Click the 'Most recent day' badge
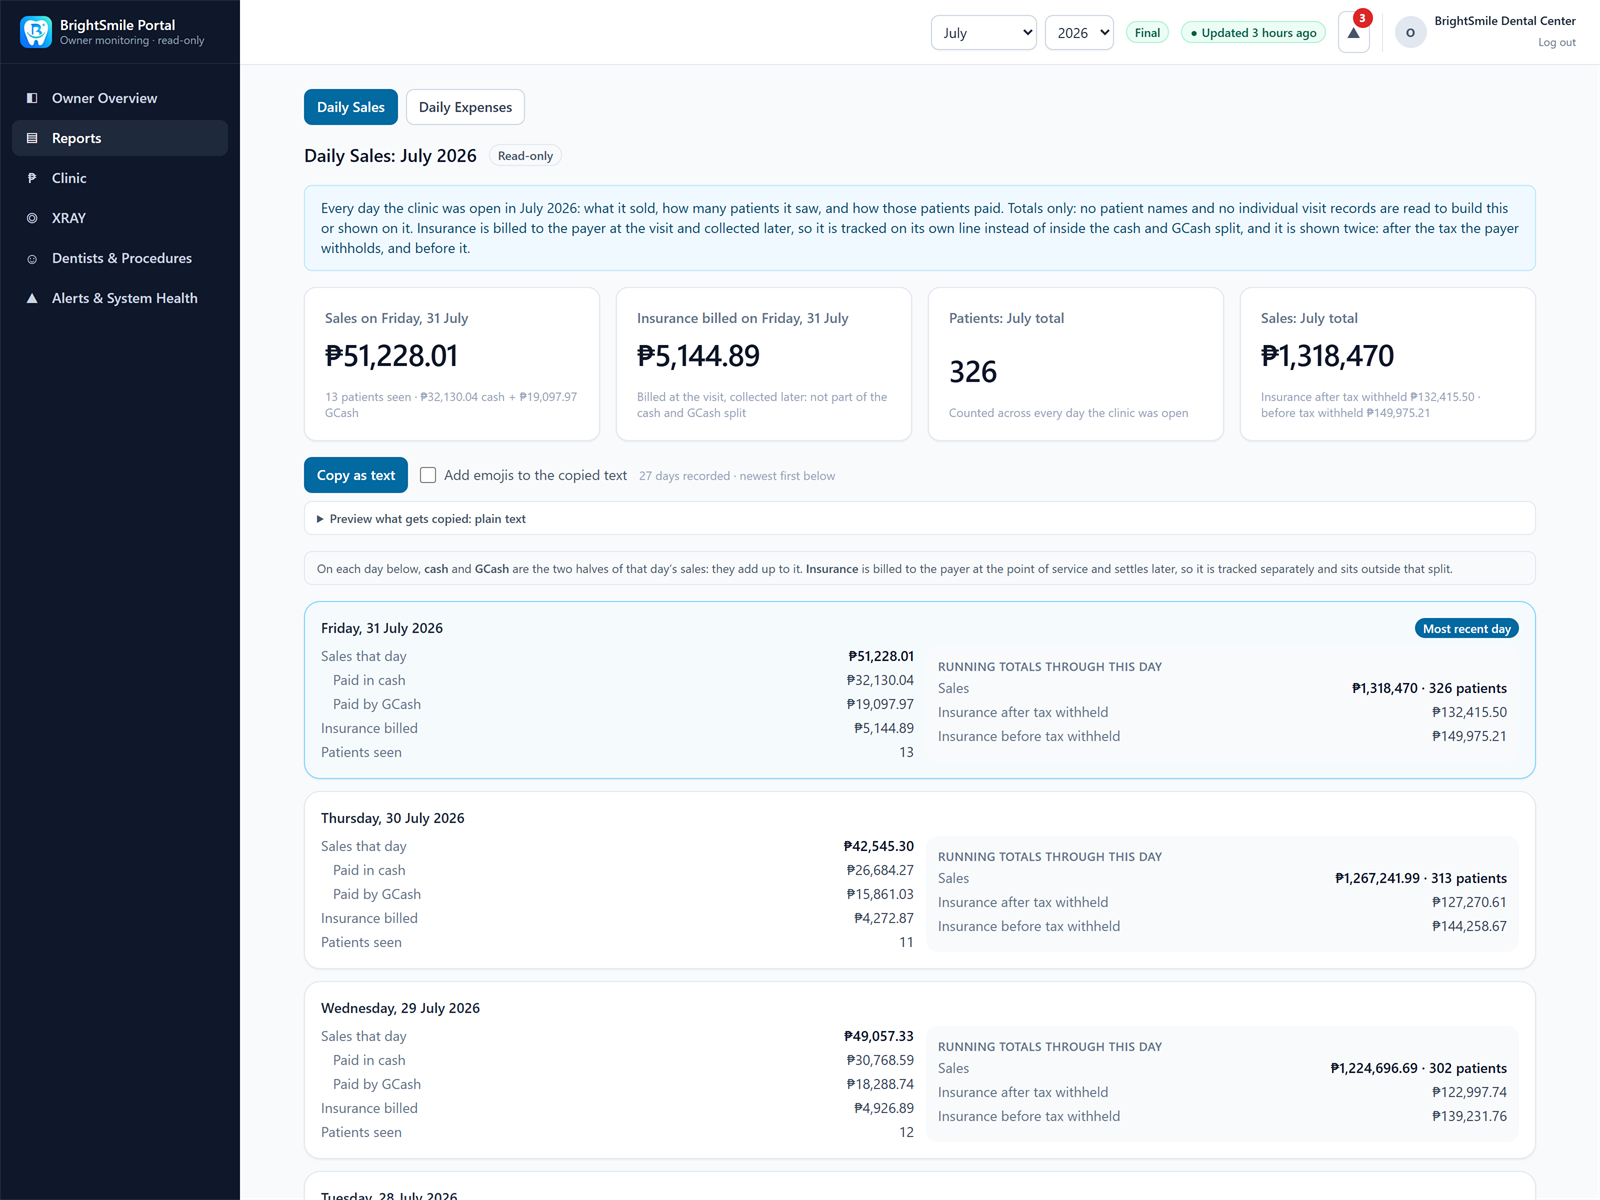 coord(1466,629)
